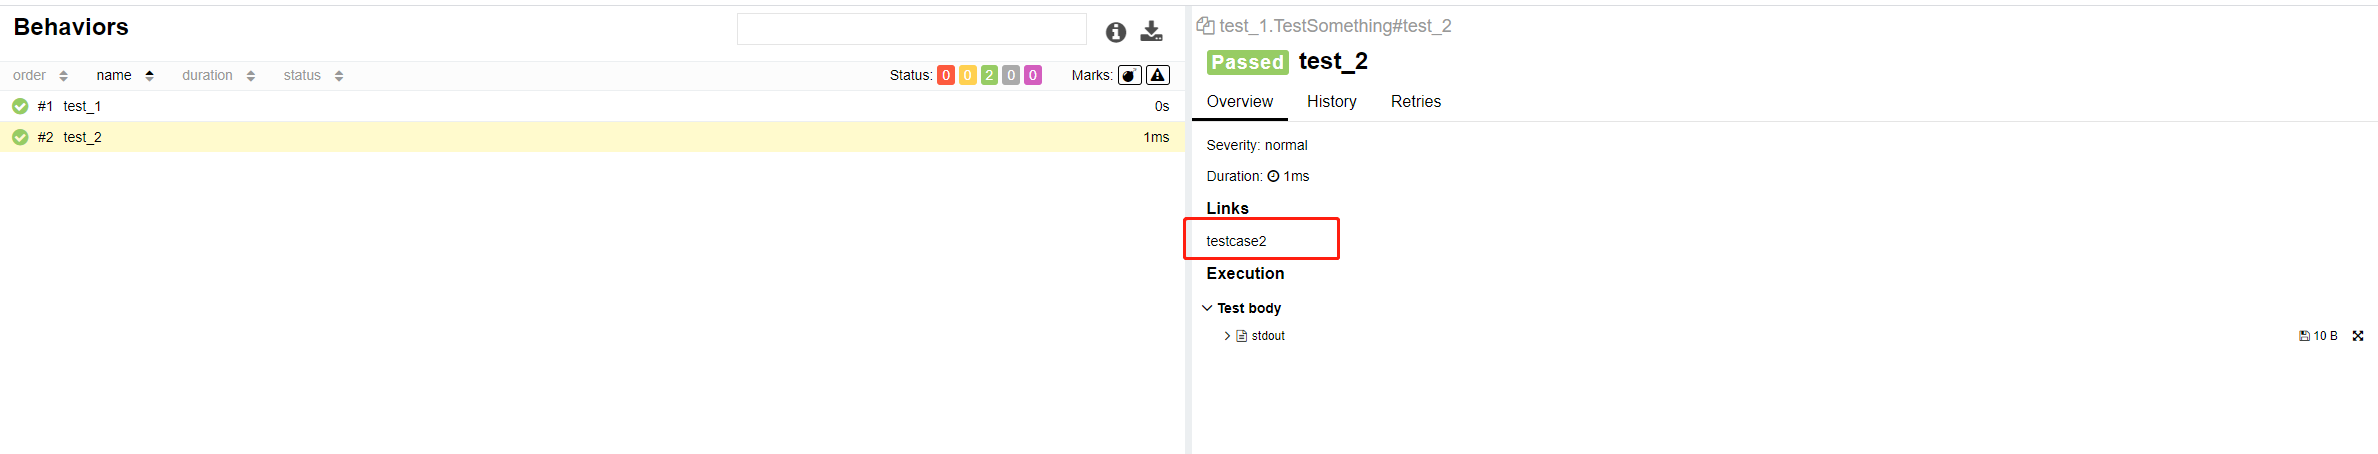The height and width of the screenshot is (454, 2378).
Task: Click passed check icon of test_2 row
Action: pos(20,137)
